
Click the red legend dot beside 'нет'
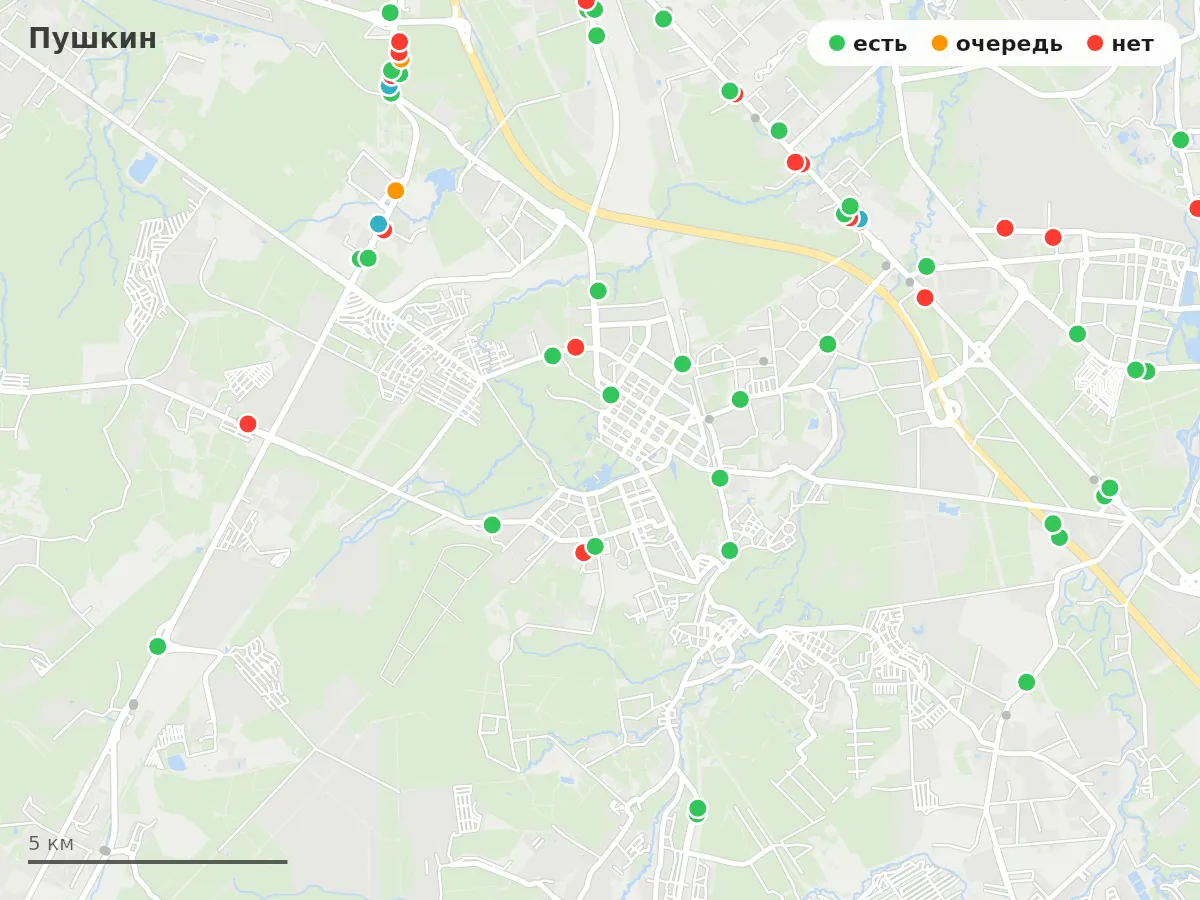[x=1096, y=44]
